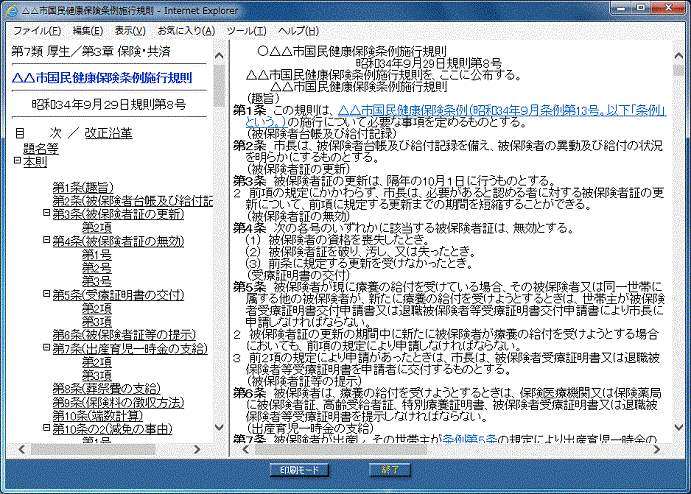Collapse the 本則 tree node
691x494 pixels.
coord(17,160)
